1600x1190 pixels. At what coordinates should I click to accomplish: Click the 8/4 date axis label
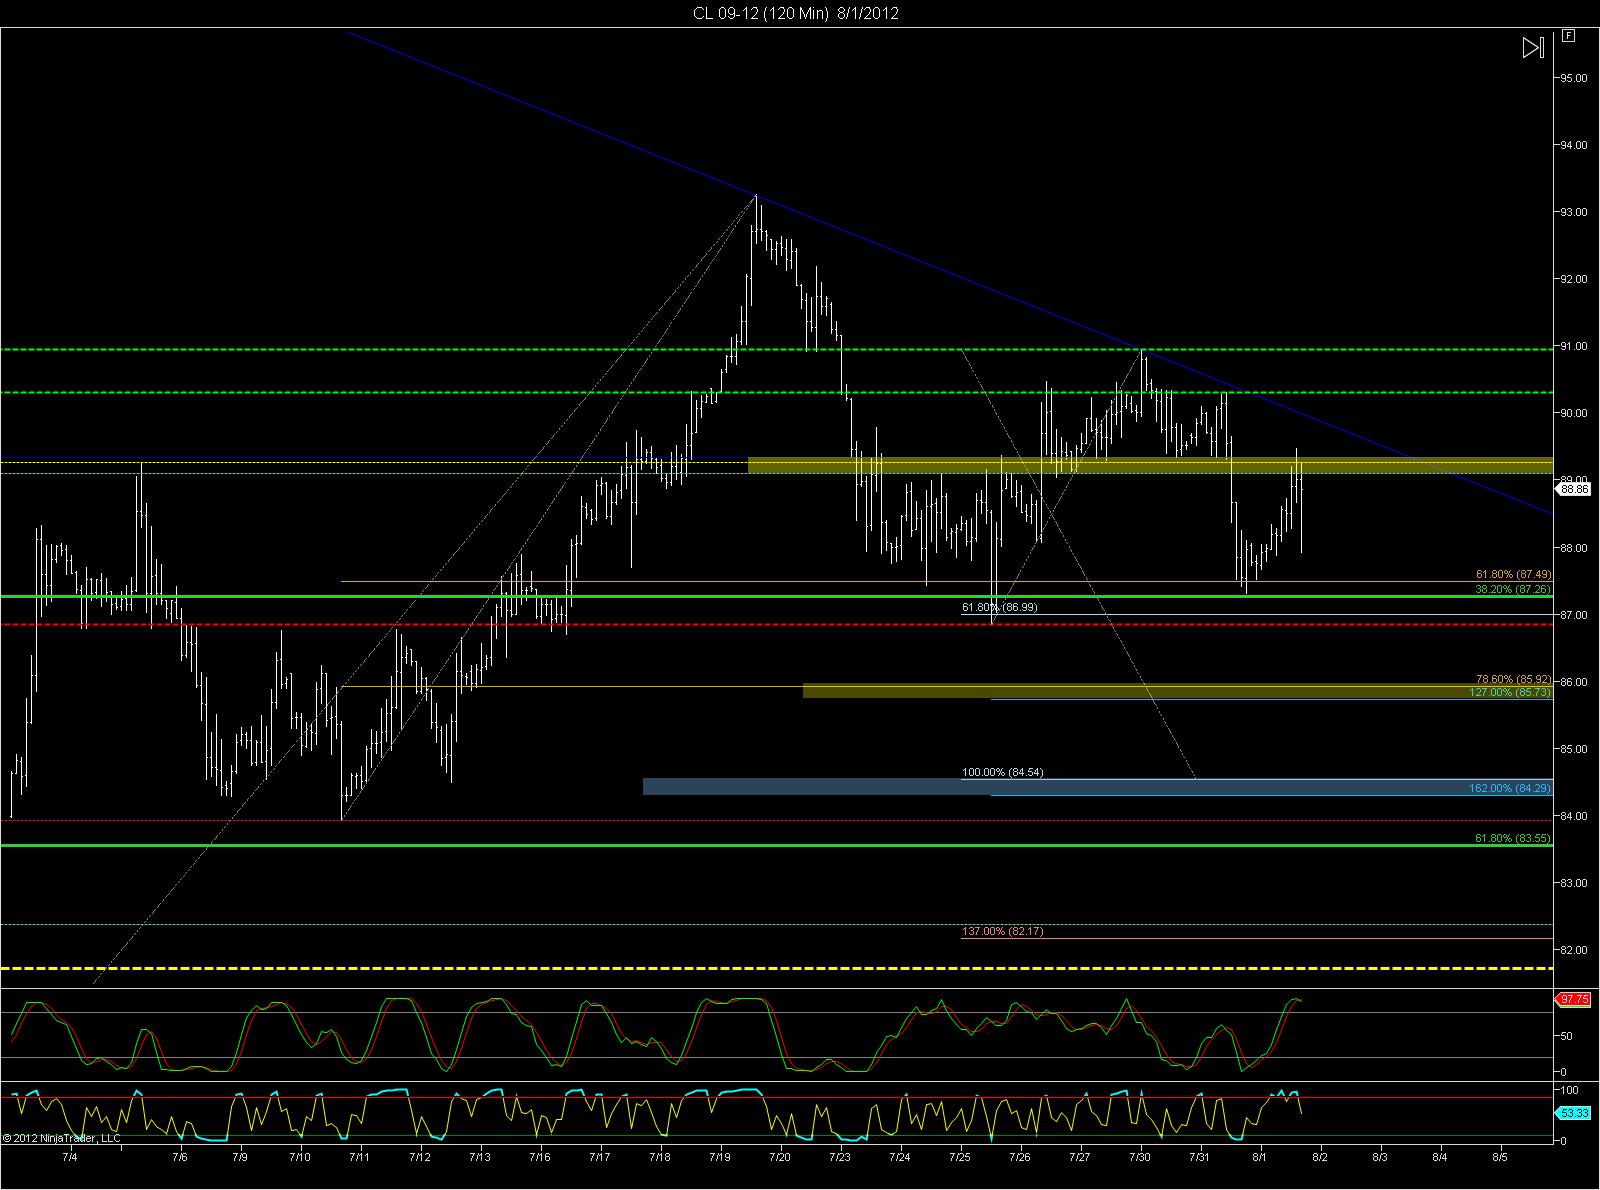click(1440, 1157)
